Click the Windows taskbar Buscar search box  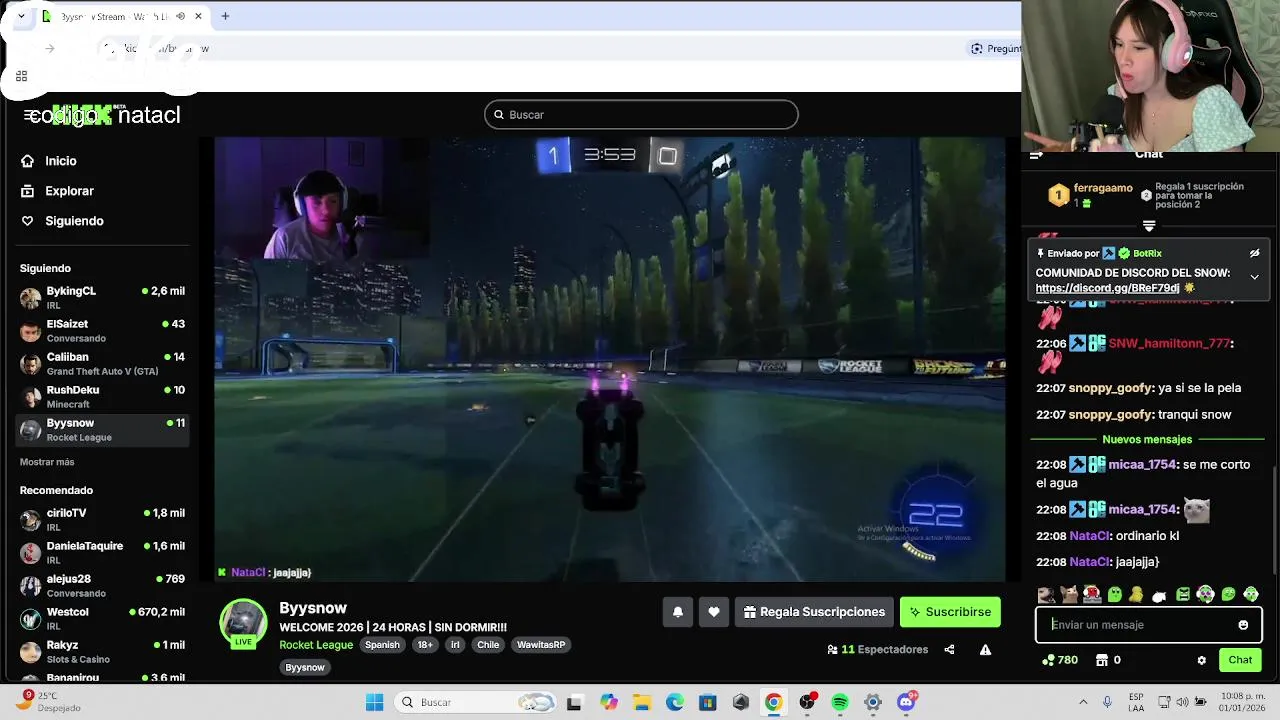(x=476, y=702)
